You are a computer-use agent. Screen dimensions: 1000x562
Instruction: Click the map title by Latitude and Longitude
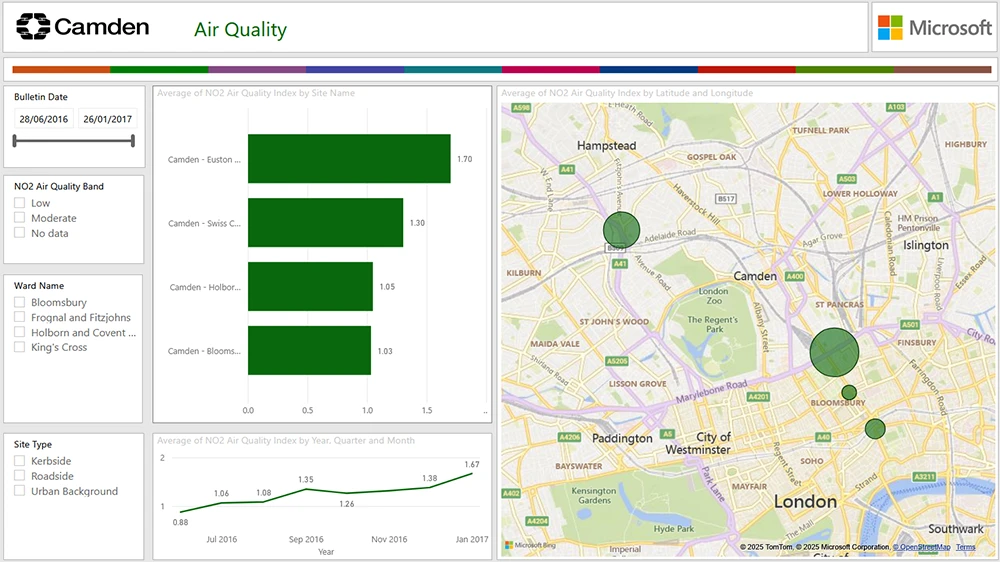click(x=627, y=93)
